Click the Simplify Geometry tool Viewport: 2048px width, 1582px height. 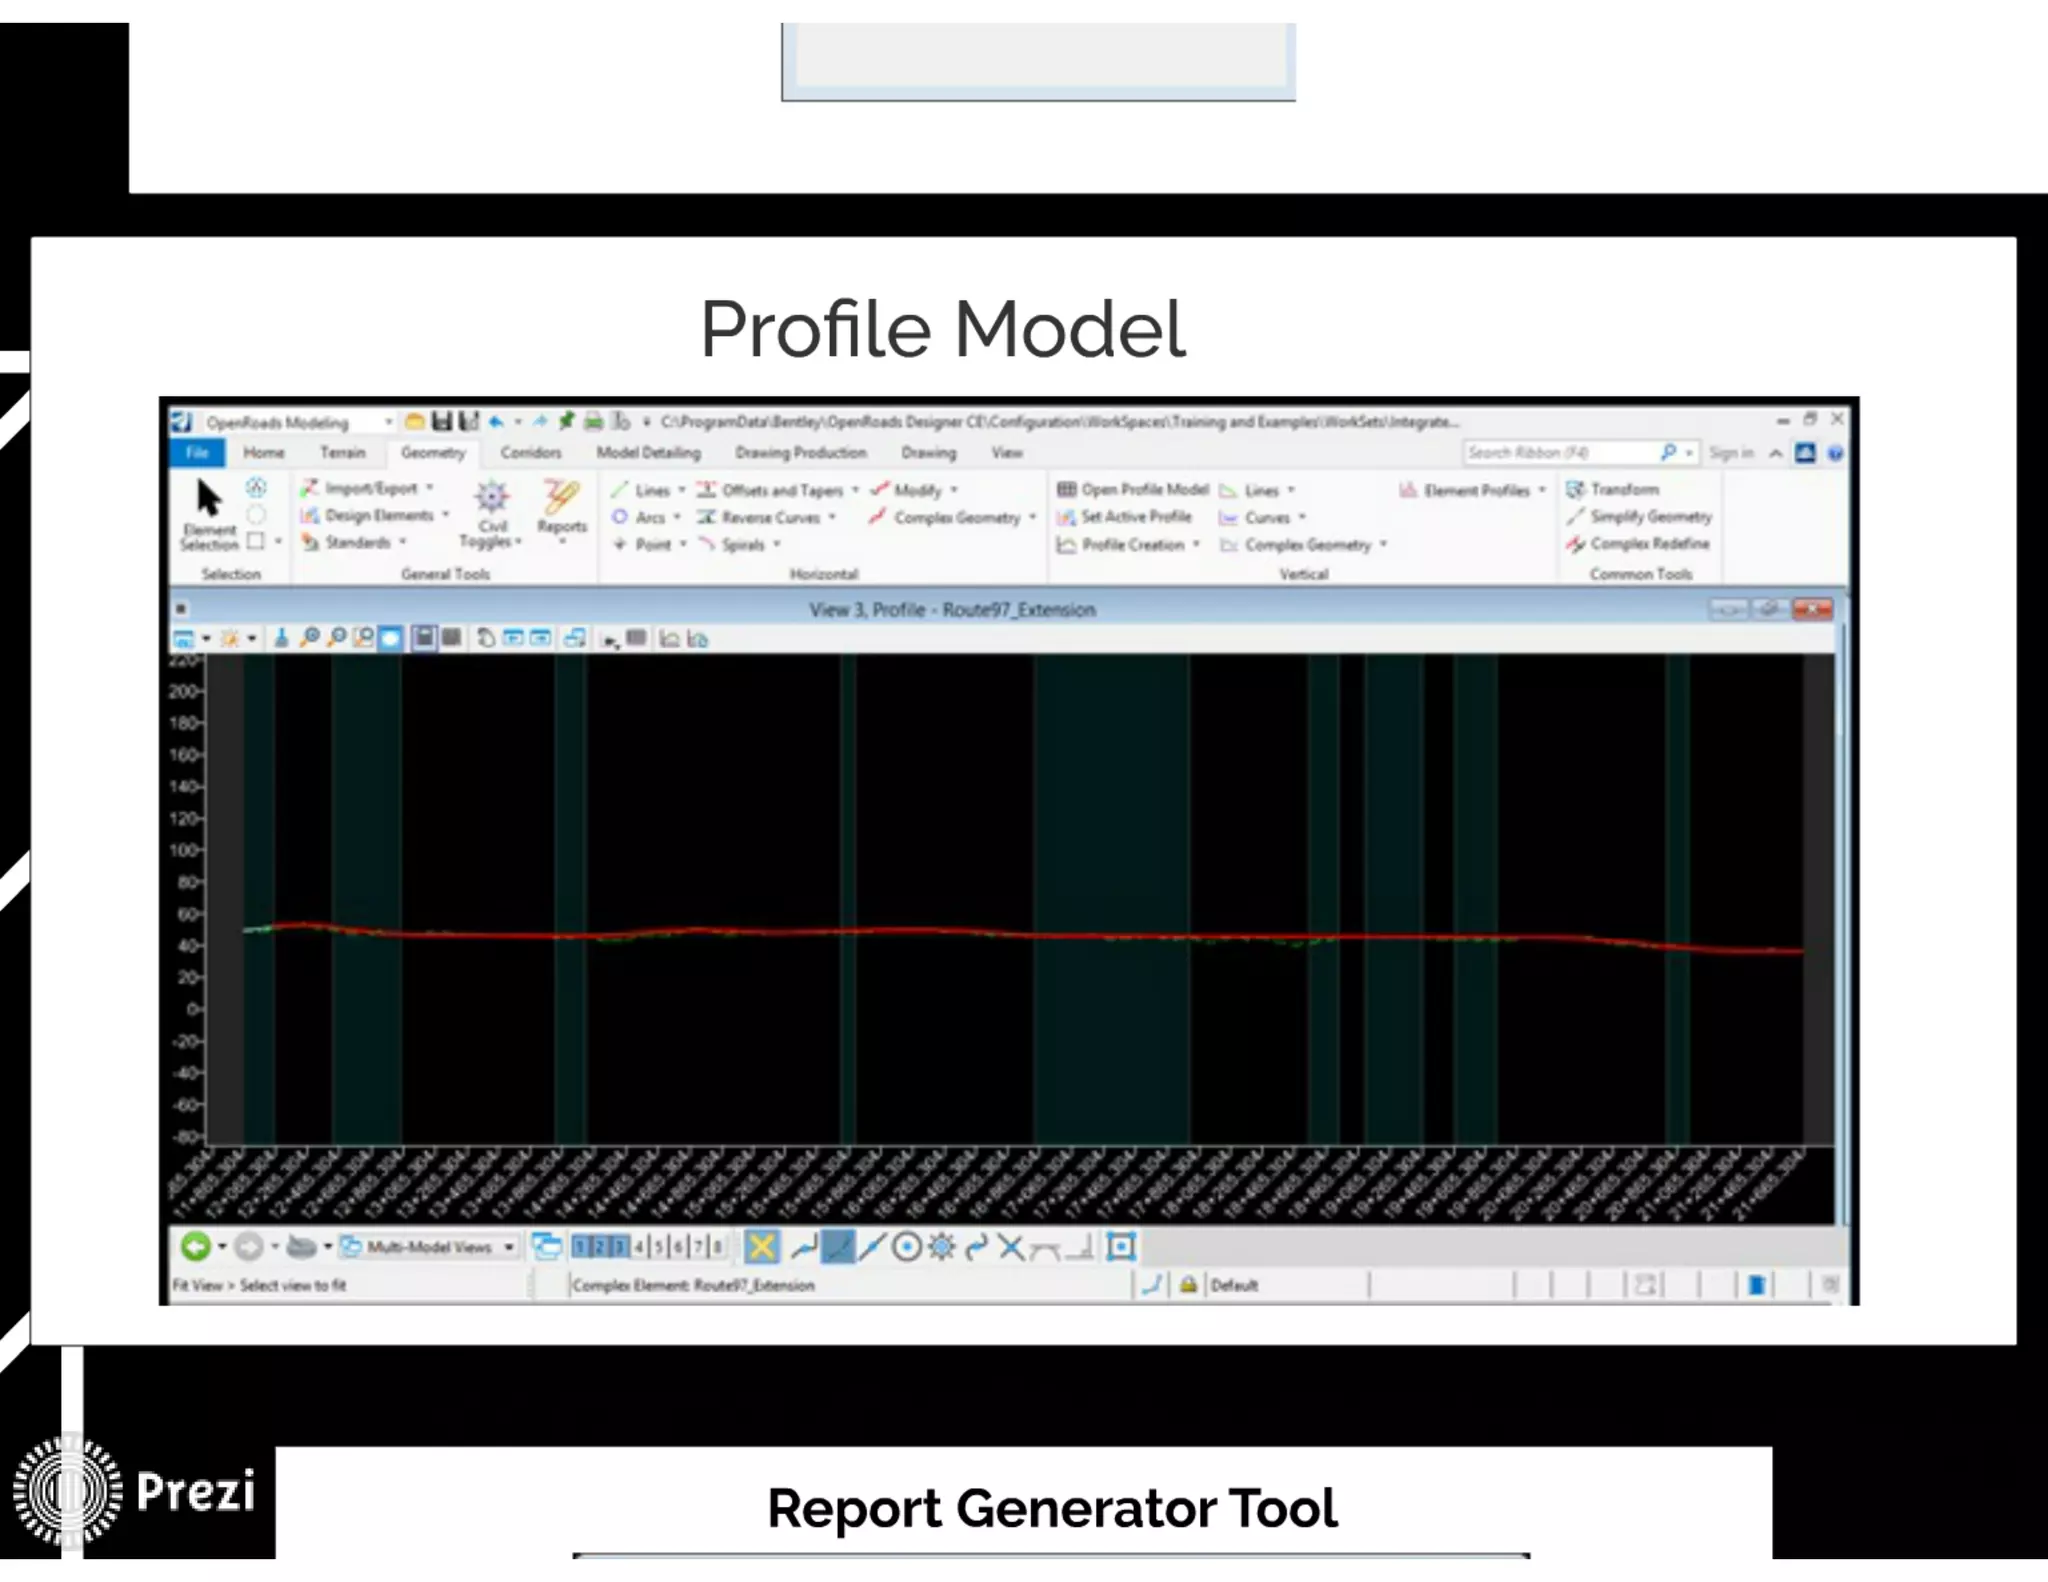(x=1640, y=517)
